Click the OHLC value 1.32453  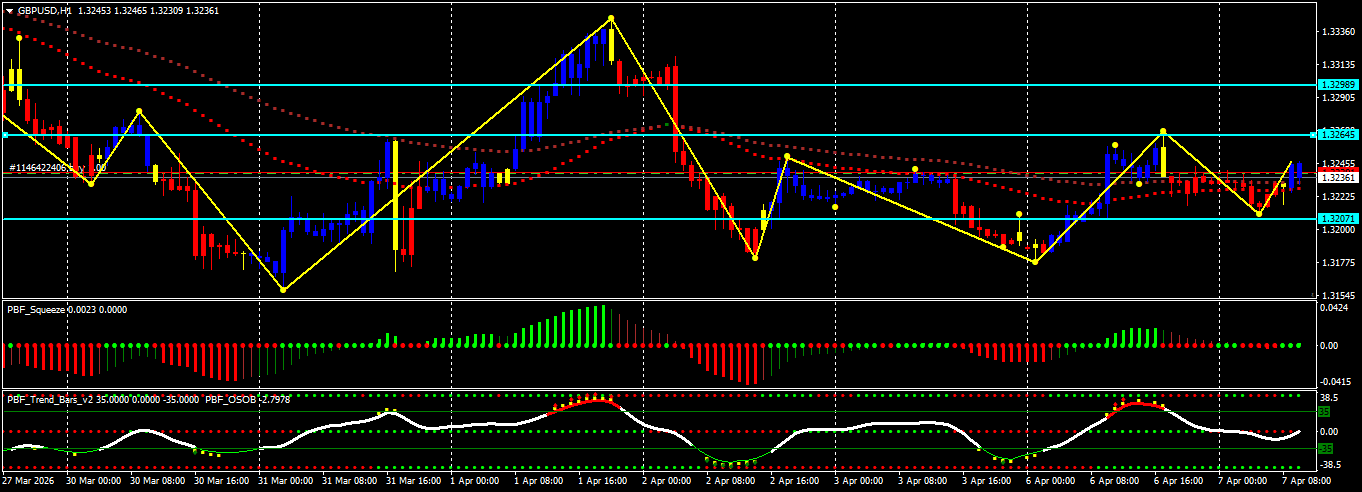[95, 10]
